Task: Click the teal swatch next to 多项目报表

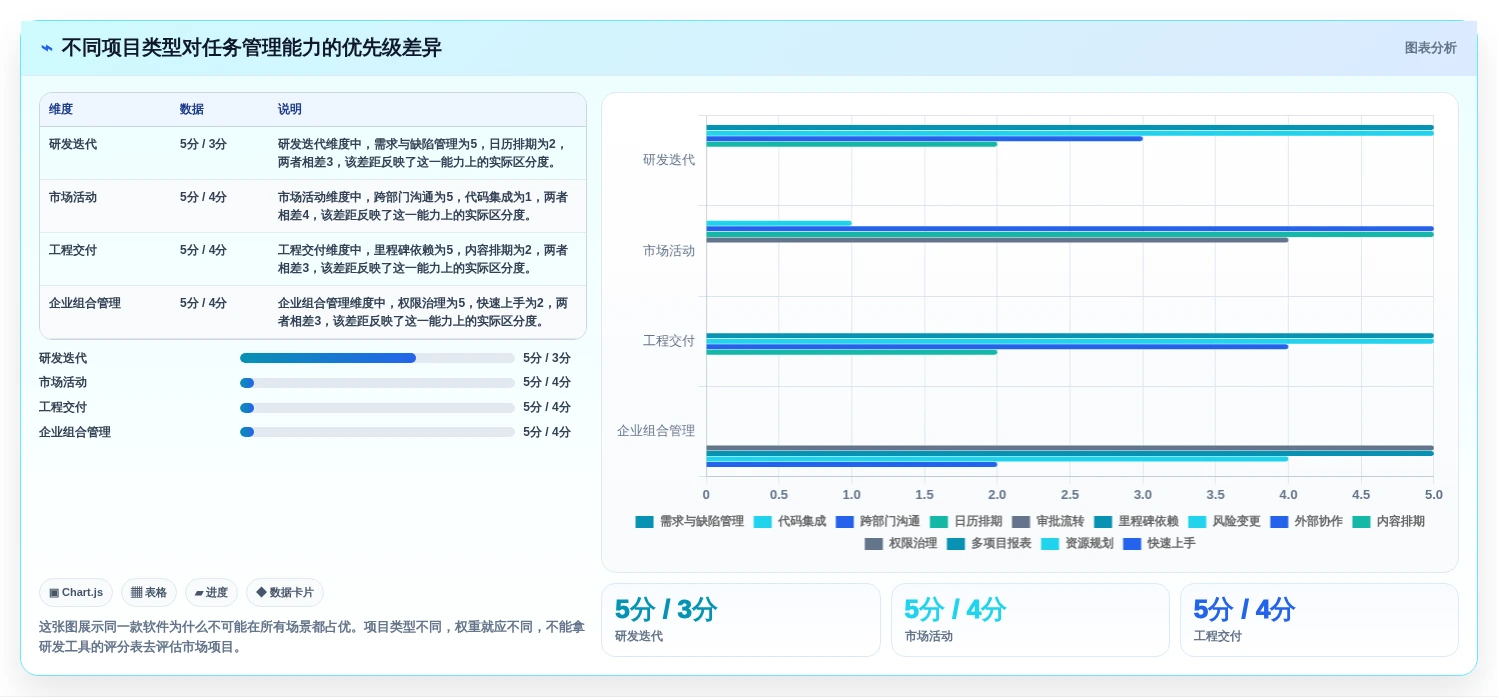Action: [x=956, y=544]
